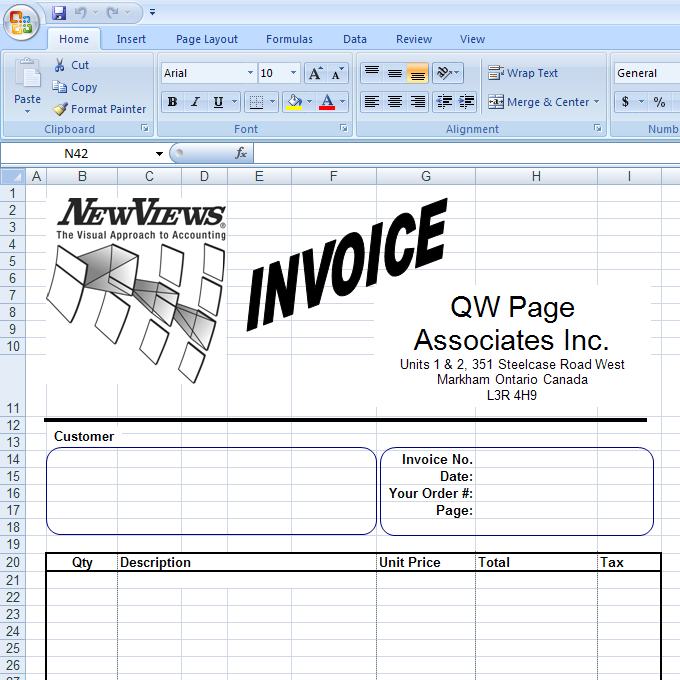Click the Office Button logo
This screenshot has width=680, height=680.
(21, 20)
